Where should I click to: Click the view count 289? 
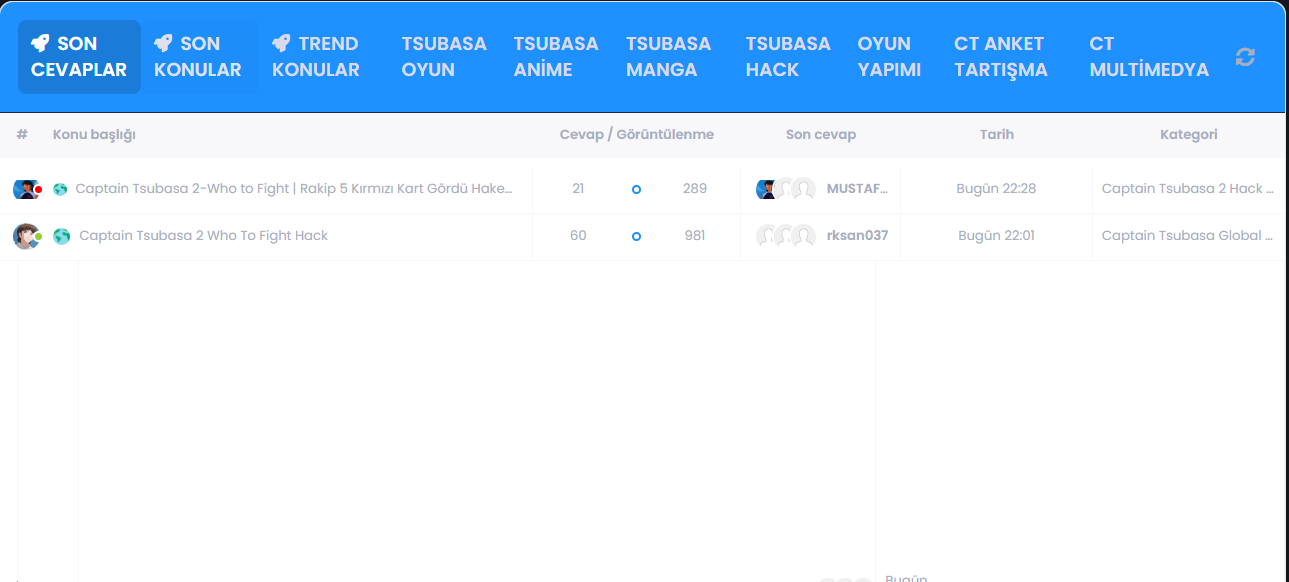tap(694, 188)
